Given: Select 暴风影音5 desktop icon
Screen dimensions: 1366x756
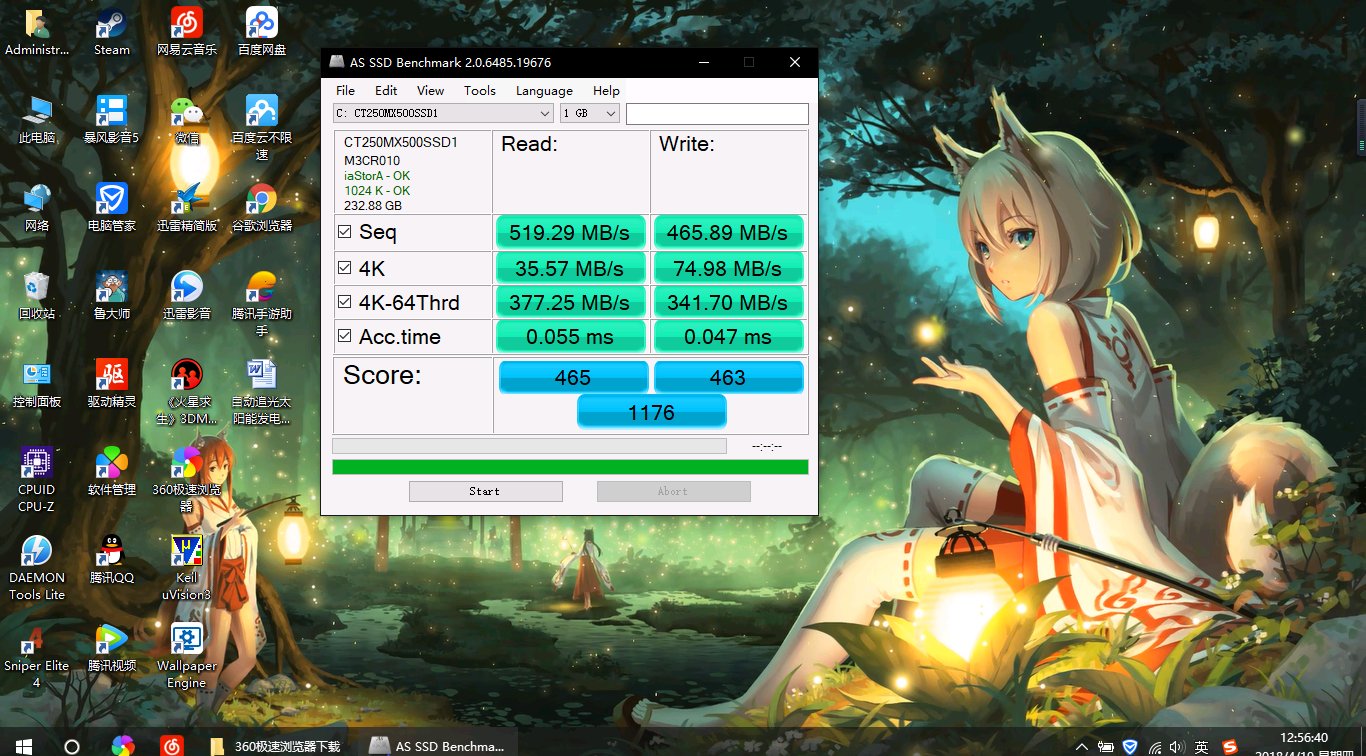Looking at the screenshot, I should click(x=111, y=119).
